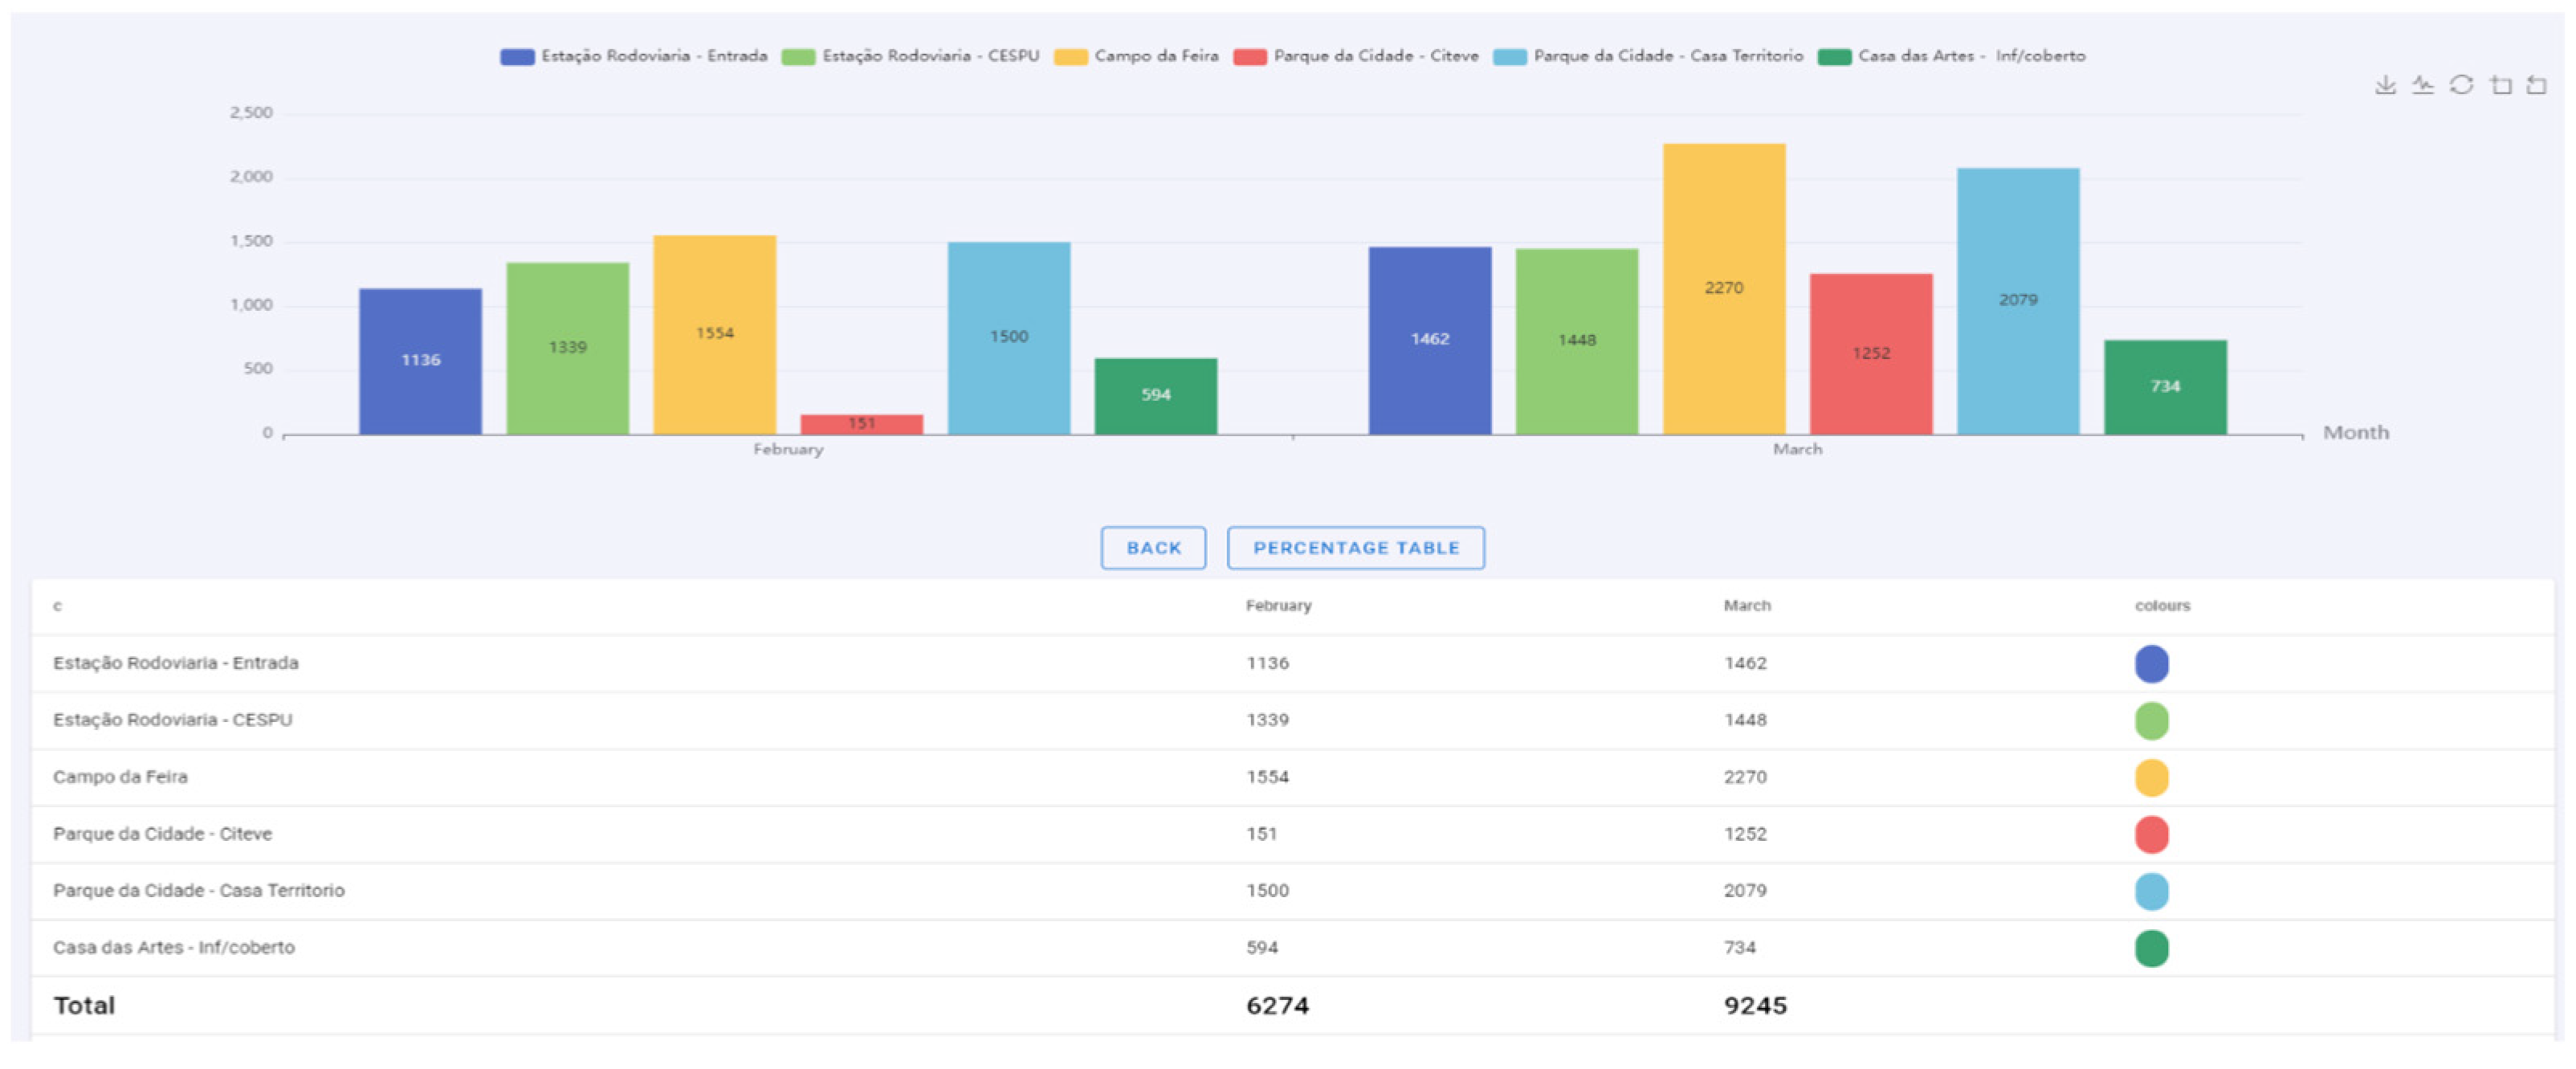Screen dimensions: 2576x1069
Task: Click the restore chart refresh icon
Action: click(2461, 86)
